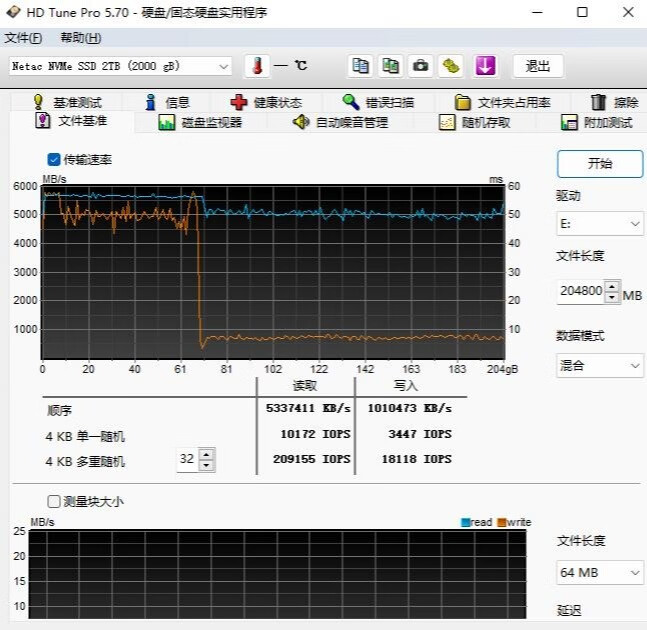Image resolution: width=647 pixels, height=630 pixels.
Task: Open the 文件(F) menu
Action: point(23,38)
